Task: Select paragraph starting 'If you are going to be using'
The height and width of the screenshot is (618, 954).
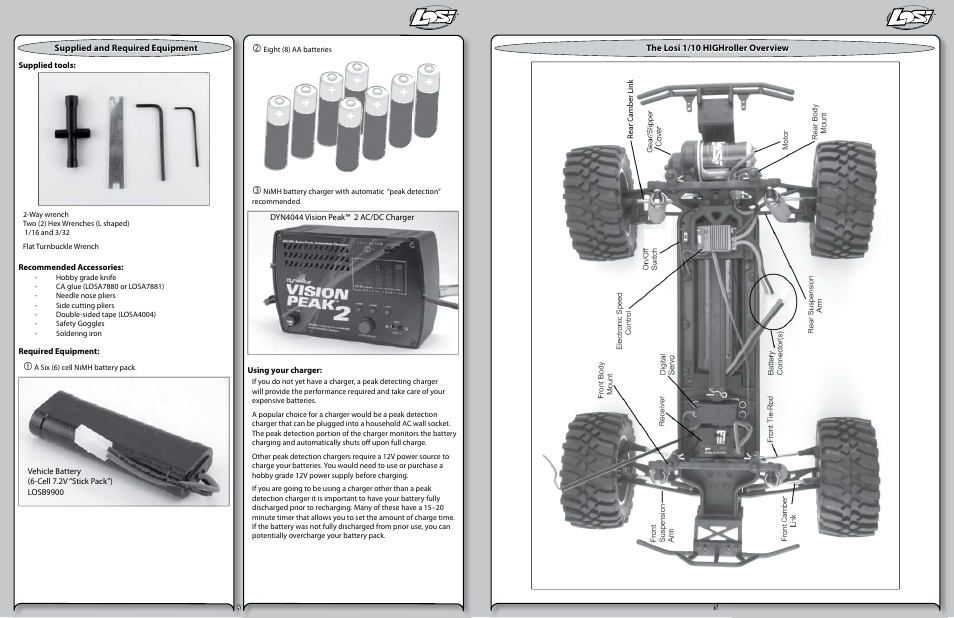Action: pos(353,512)
